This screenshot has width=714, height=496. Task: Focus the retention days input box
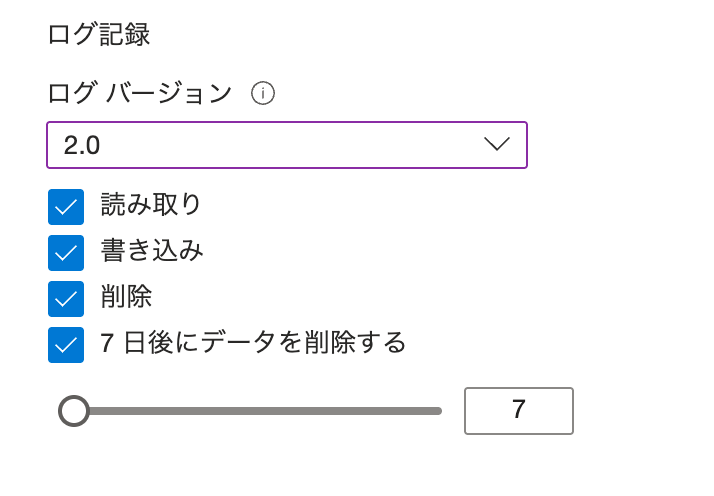(518, 411)
